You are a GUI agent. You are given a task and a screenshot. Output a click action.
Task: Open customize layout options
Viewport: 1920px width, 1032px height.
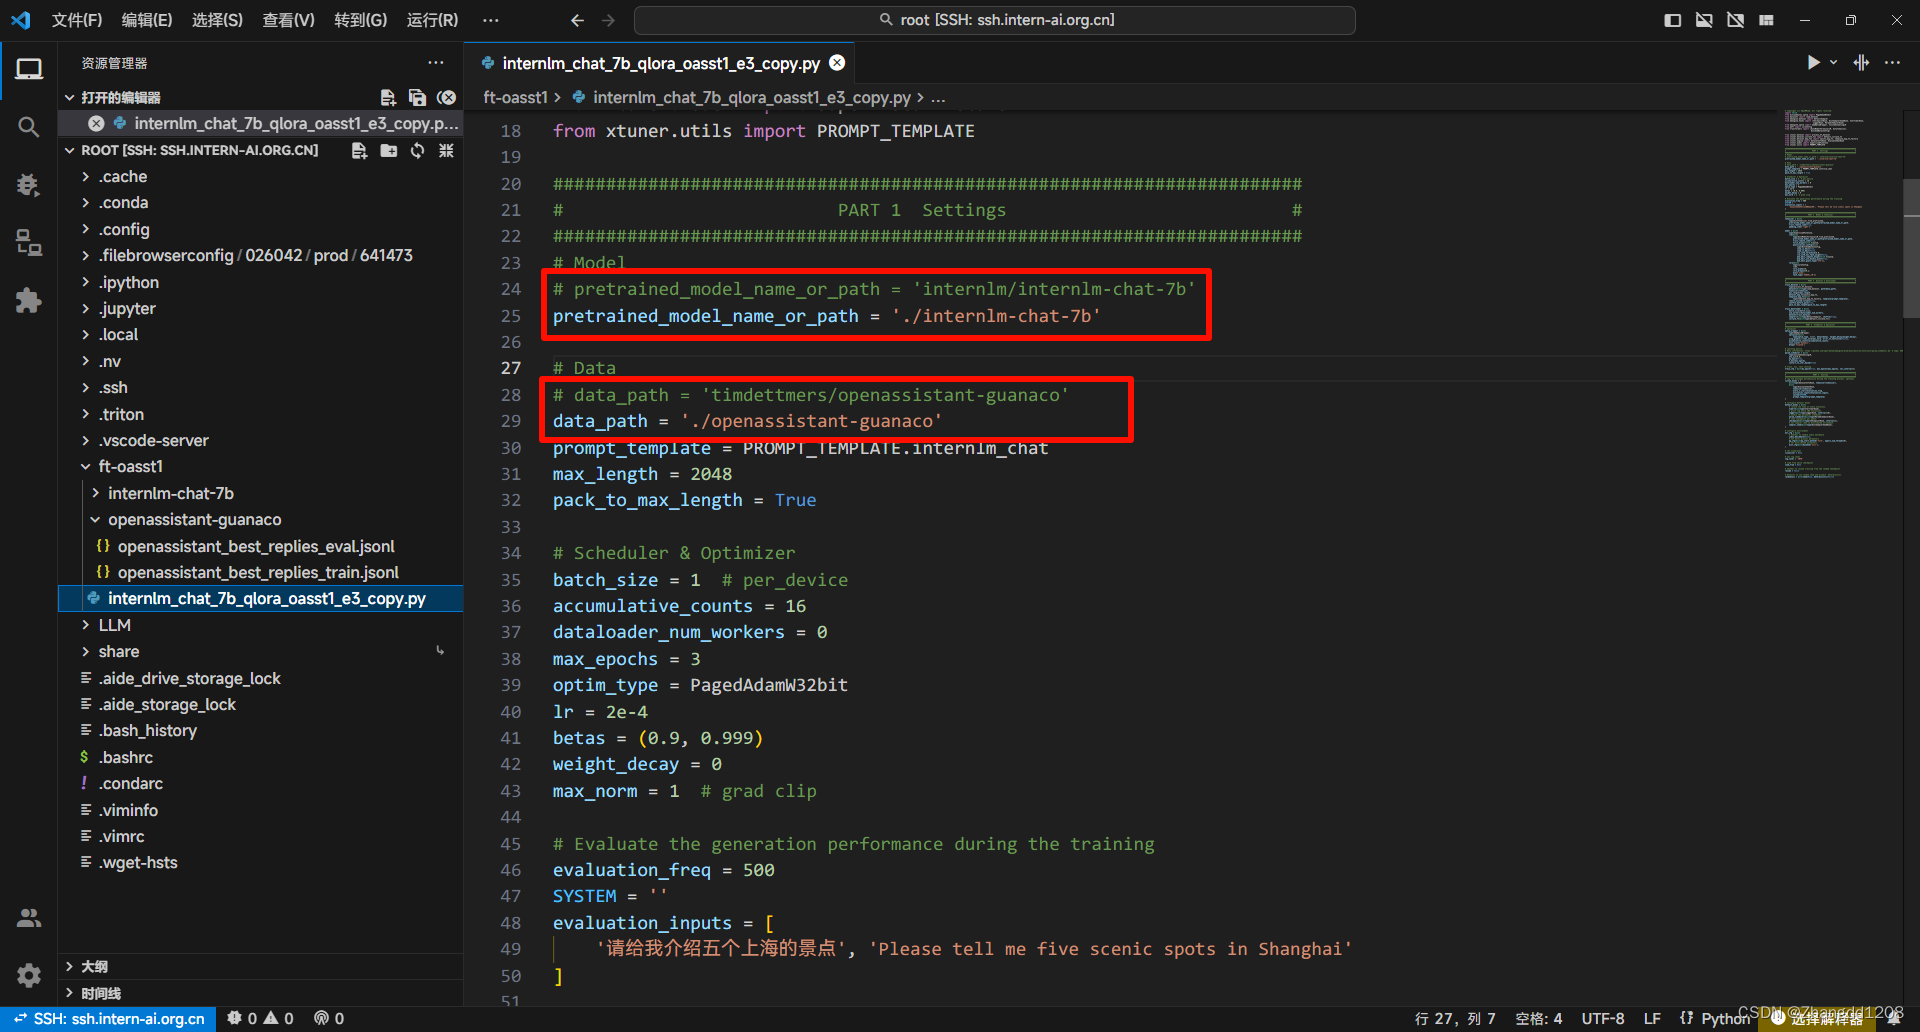[x=1767, y=20]
